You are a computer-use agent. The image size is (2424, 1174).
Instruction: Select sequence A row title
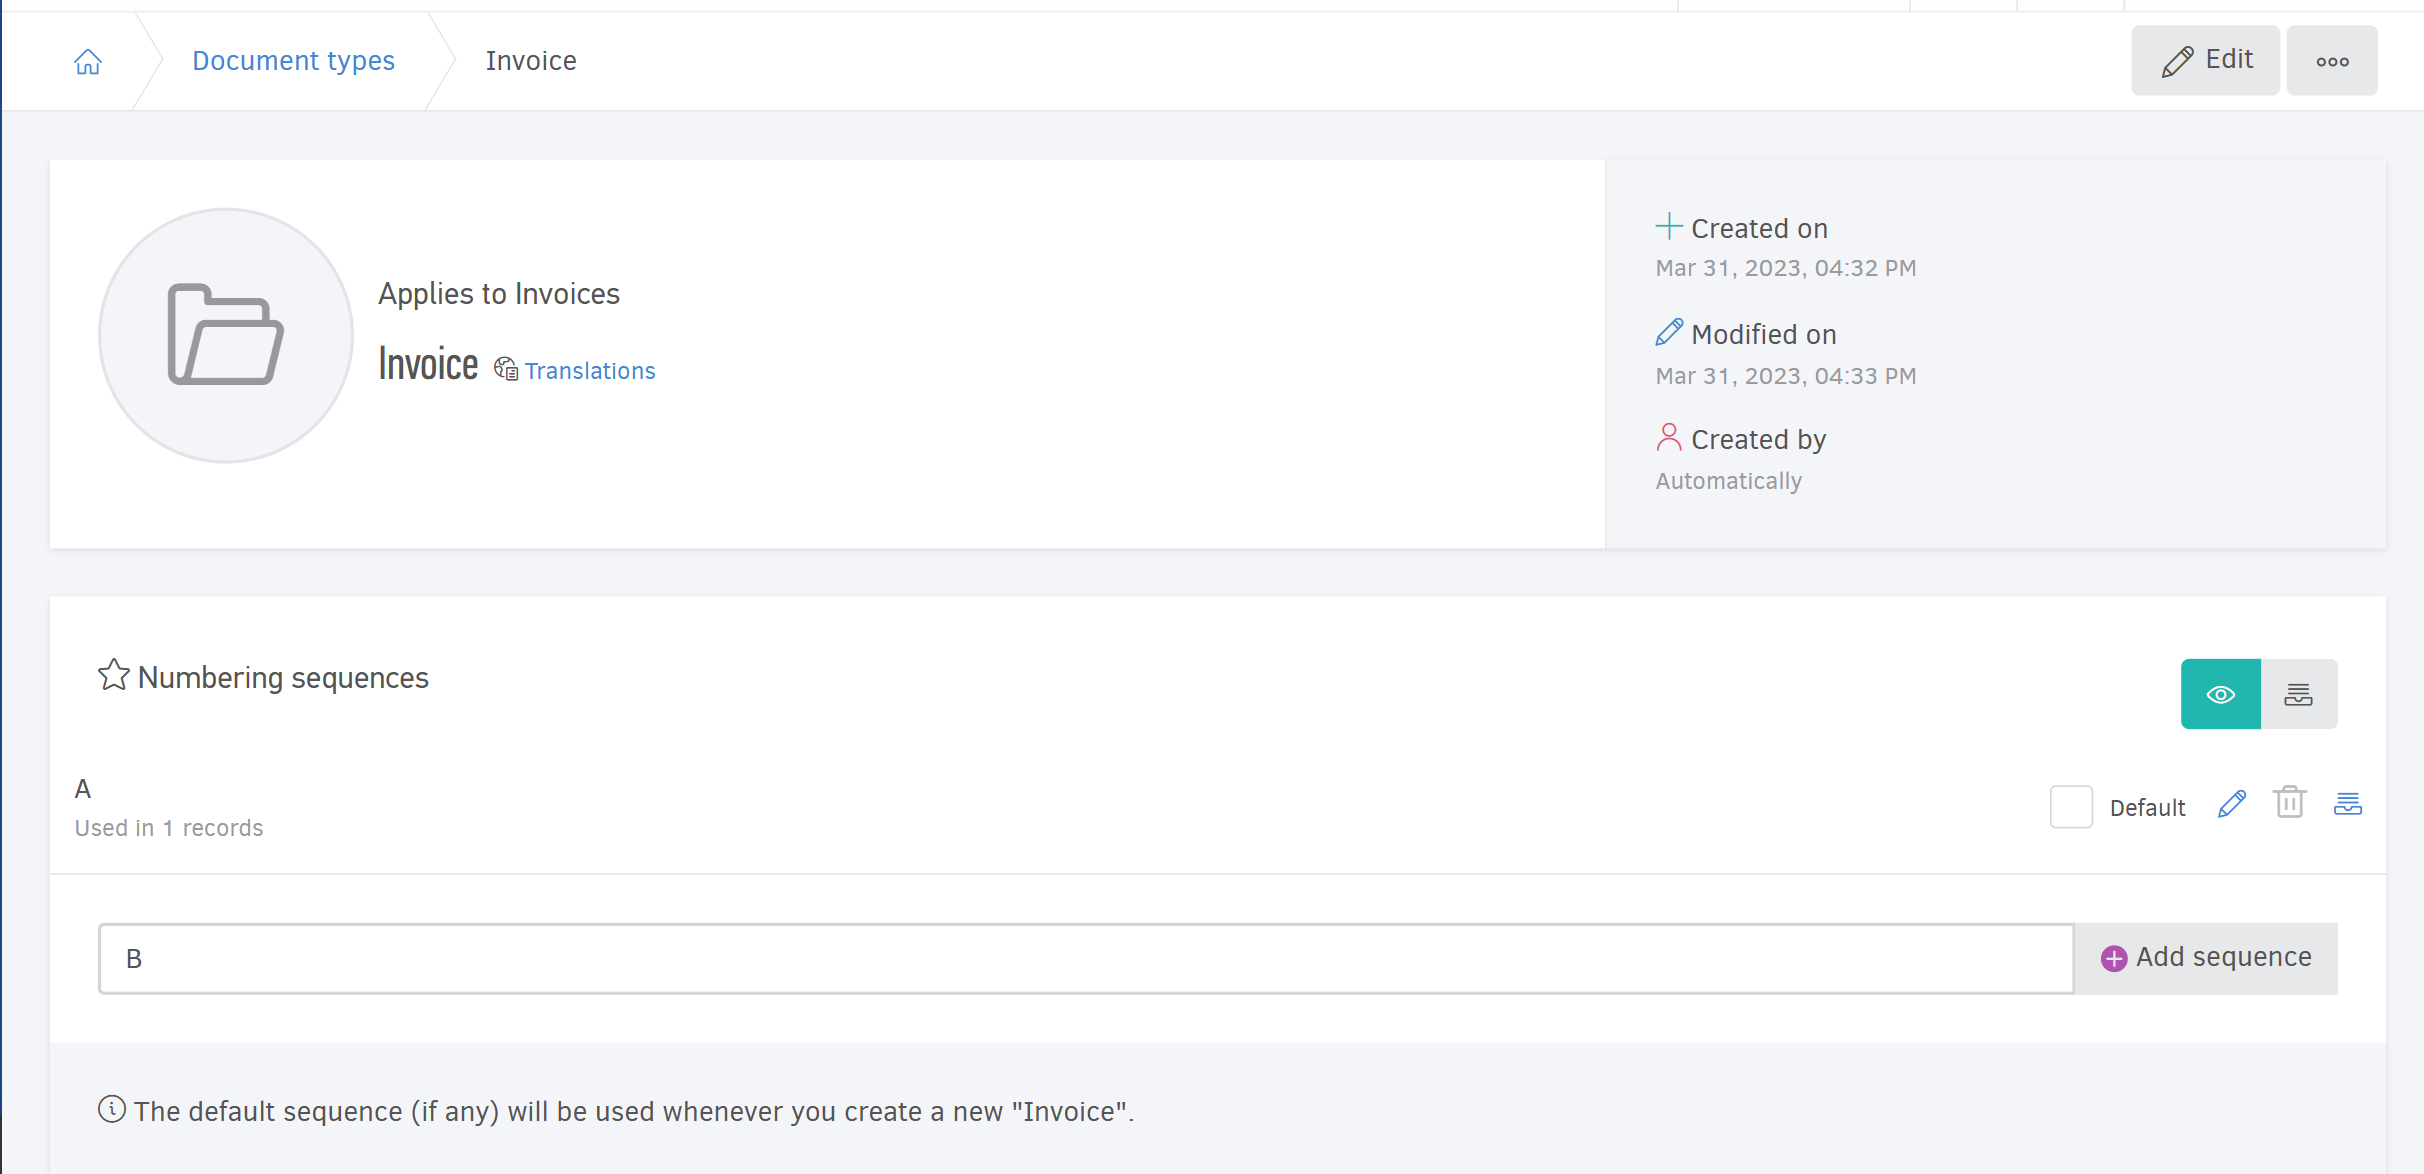83,789
